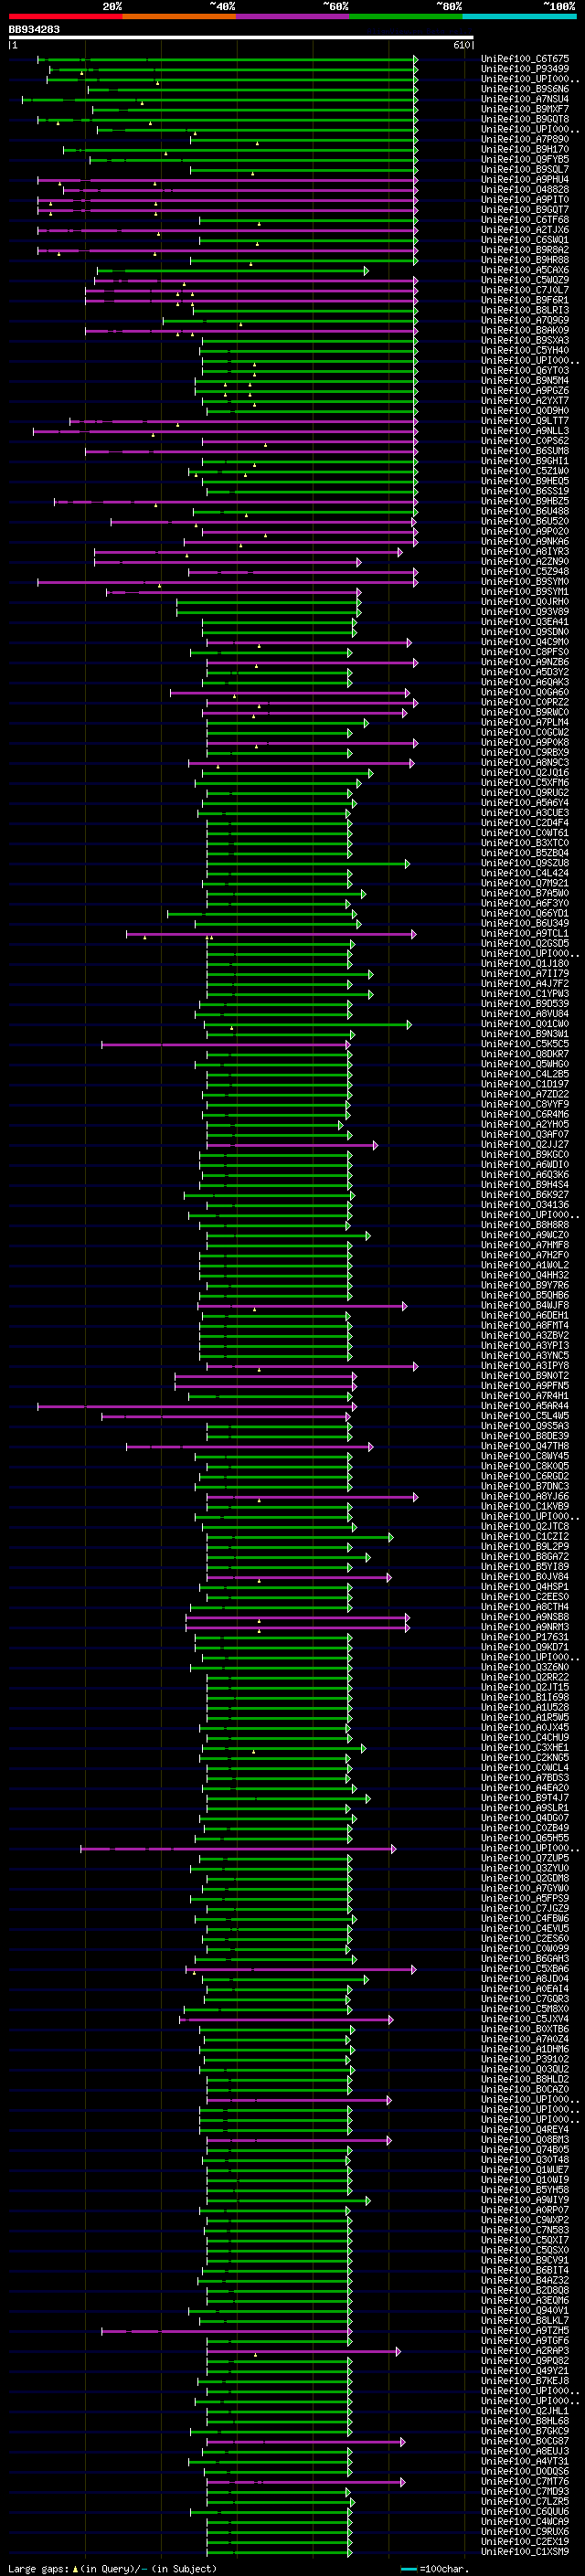Viewport: 585px width, 2576px height.
Task: Select label UniRef100_C6TF68
Action: click(x=525, y=220)
